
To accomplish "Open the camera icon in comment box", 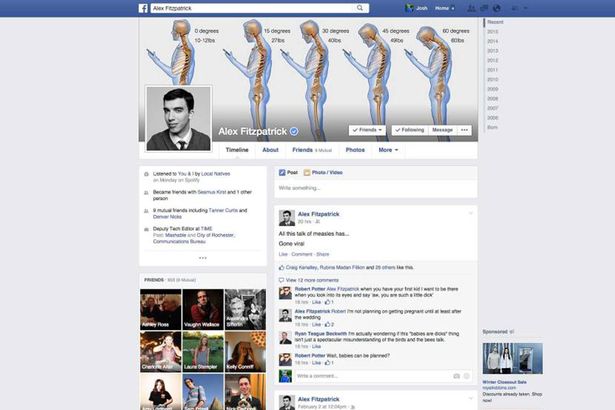I will coord(457,376).
